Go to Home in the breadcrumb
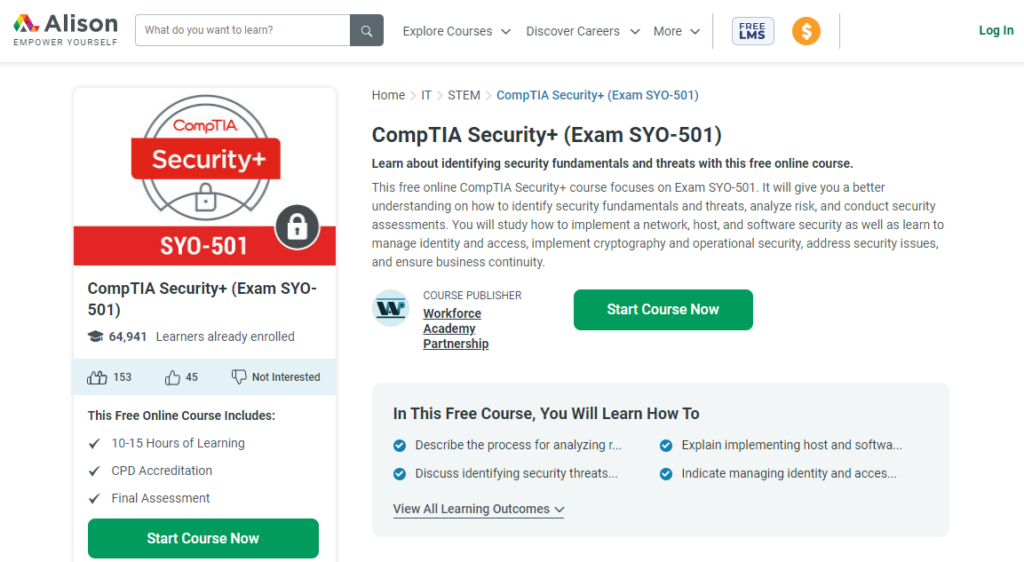The width and height of the screenshot is (1024, 562). pos(389,95)
